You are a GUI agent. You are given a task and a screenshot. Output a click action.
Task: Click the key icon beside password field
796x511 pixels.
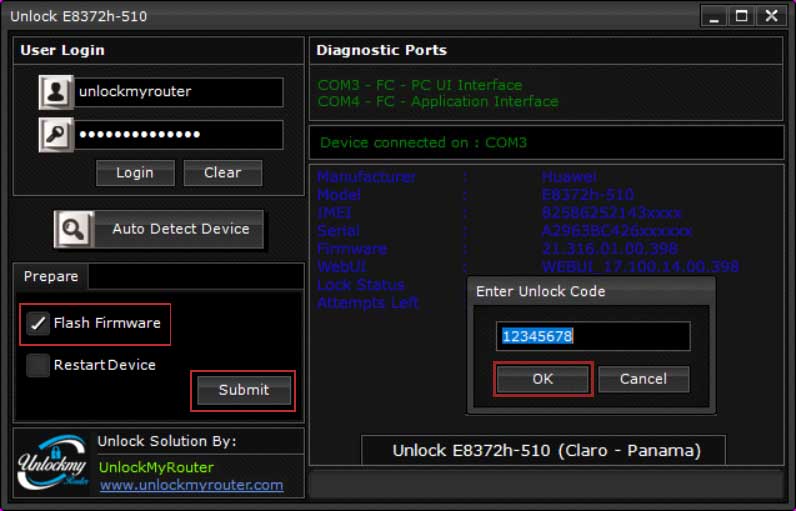pyautogui.click(x=56, y=134)
